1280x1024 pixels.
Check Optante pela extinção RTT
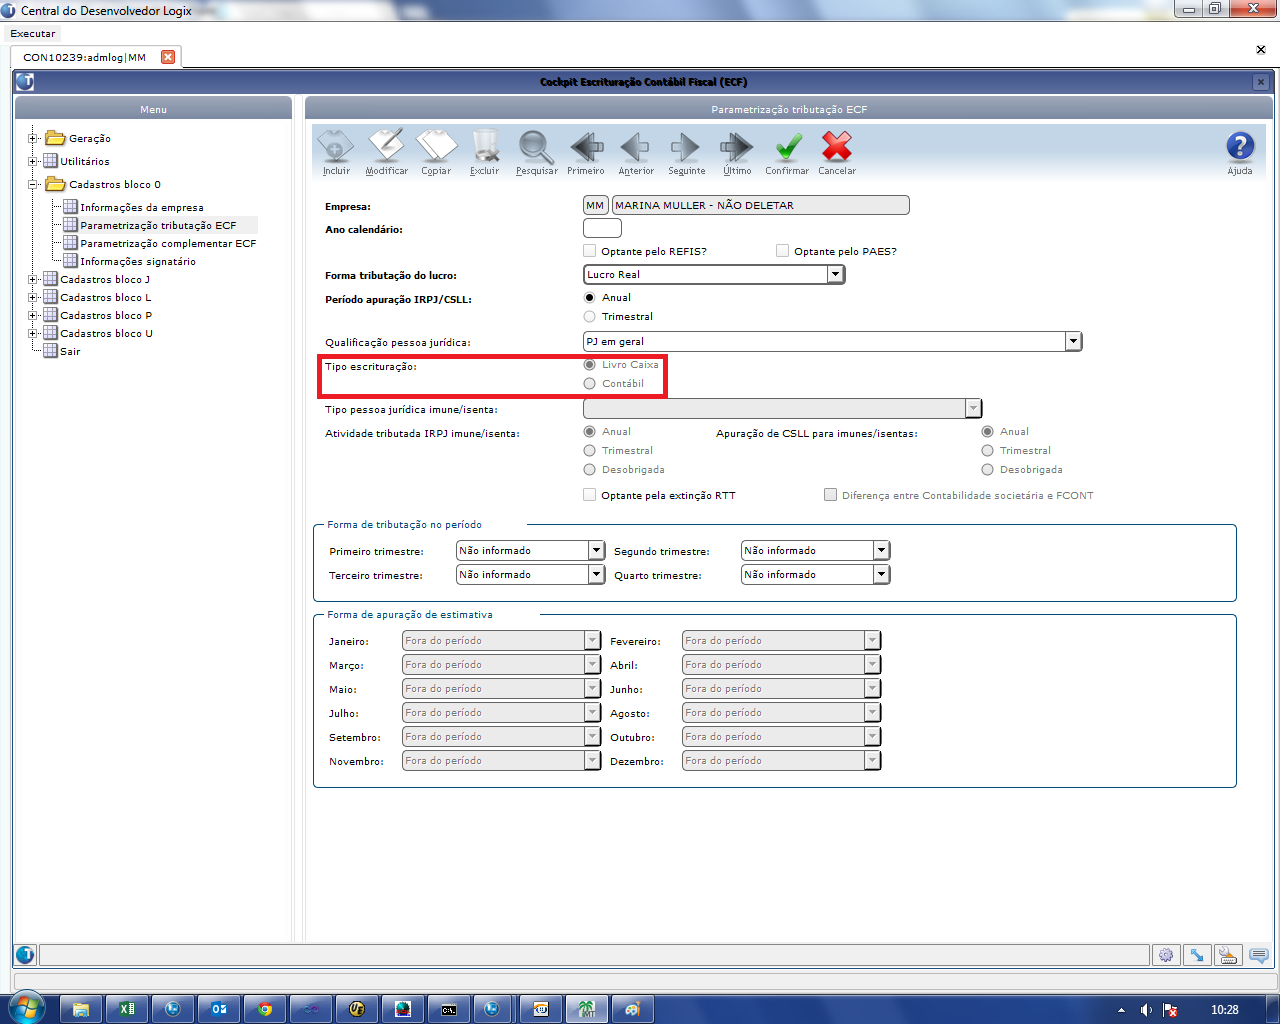tap(590, 495)
